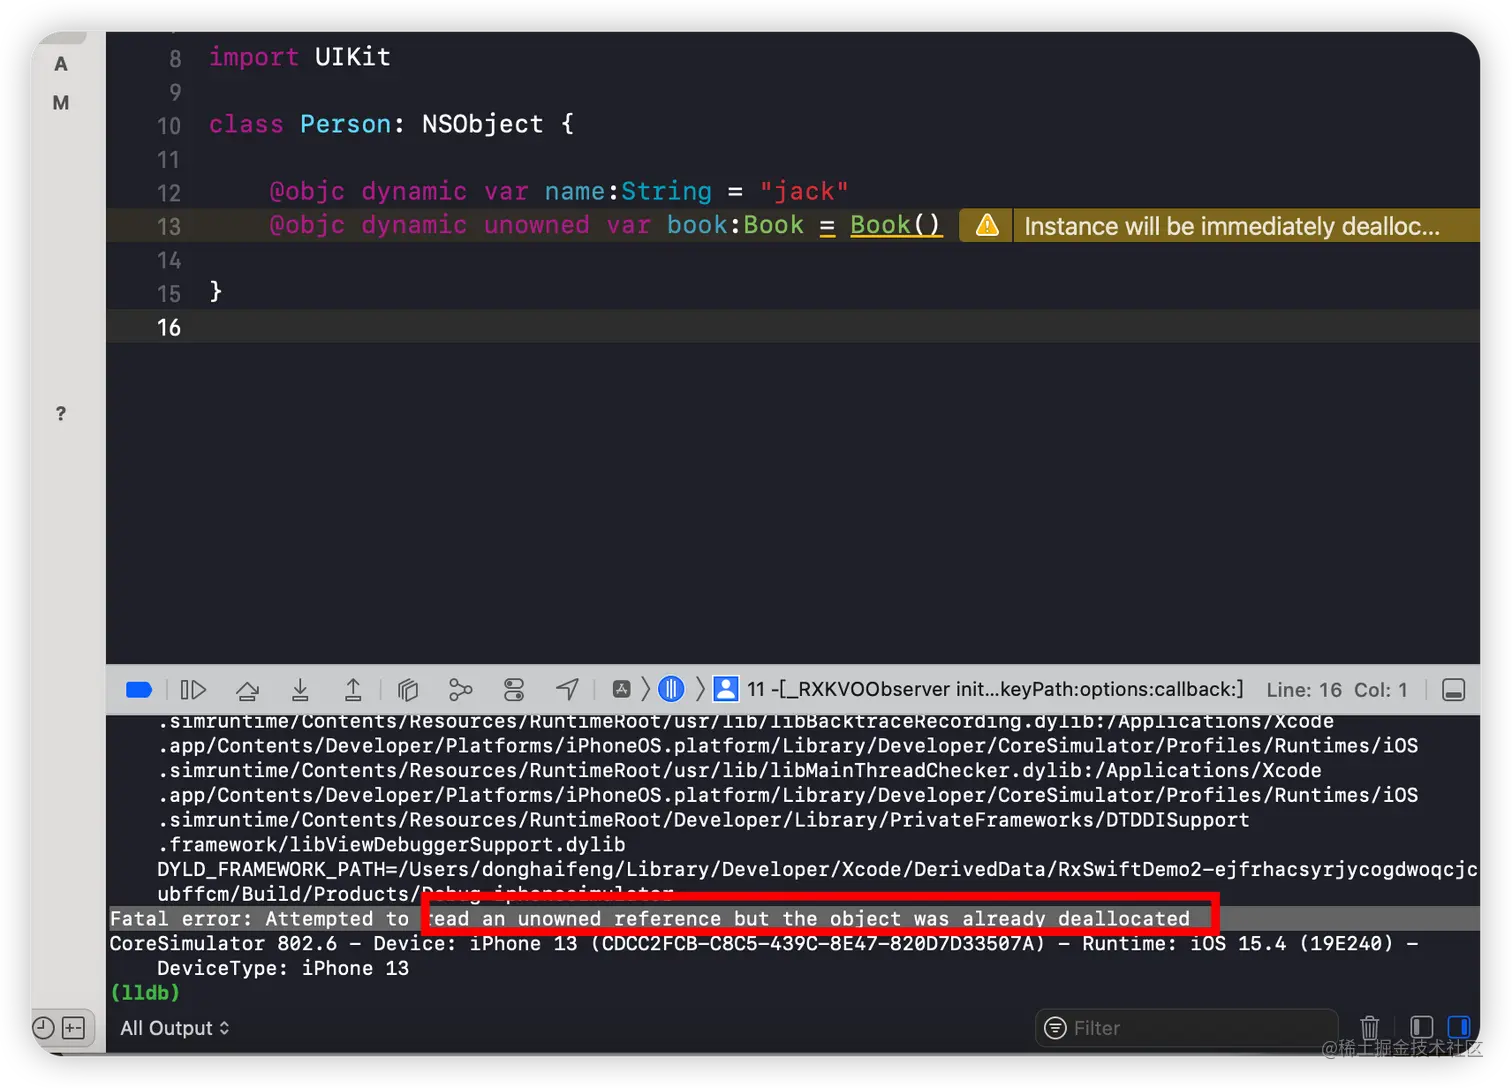Open Debug View Hierarchy icon

407,690
